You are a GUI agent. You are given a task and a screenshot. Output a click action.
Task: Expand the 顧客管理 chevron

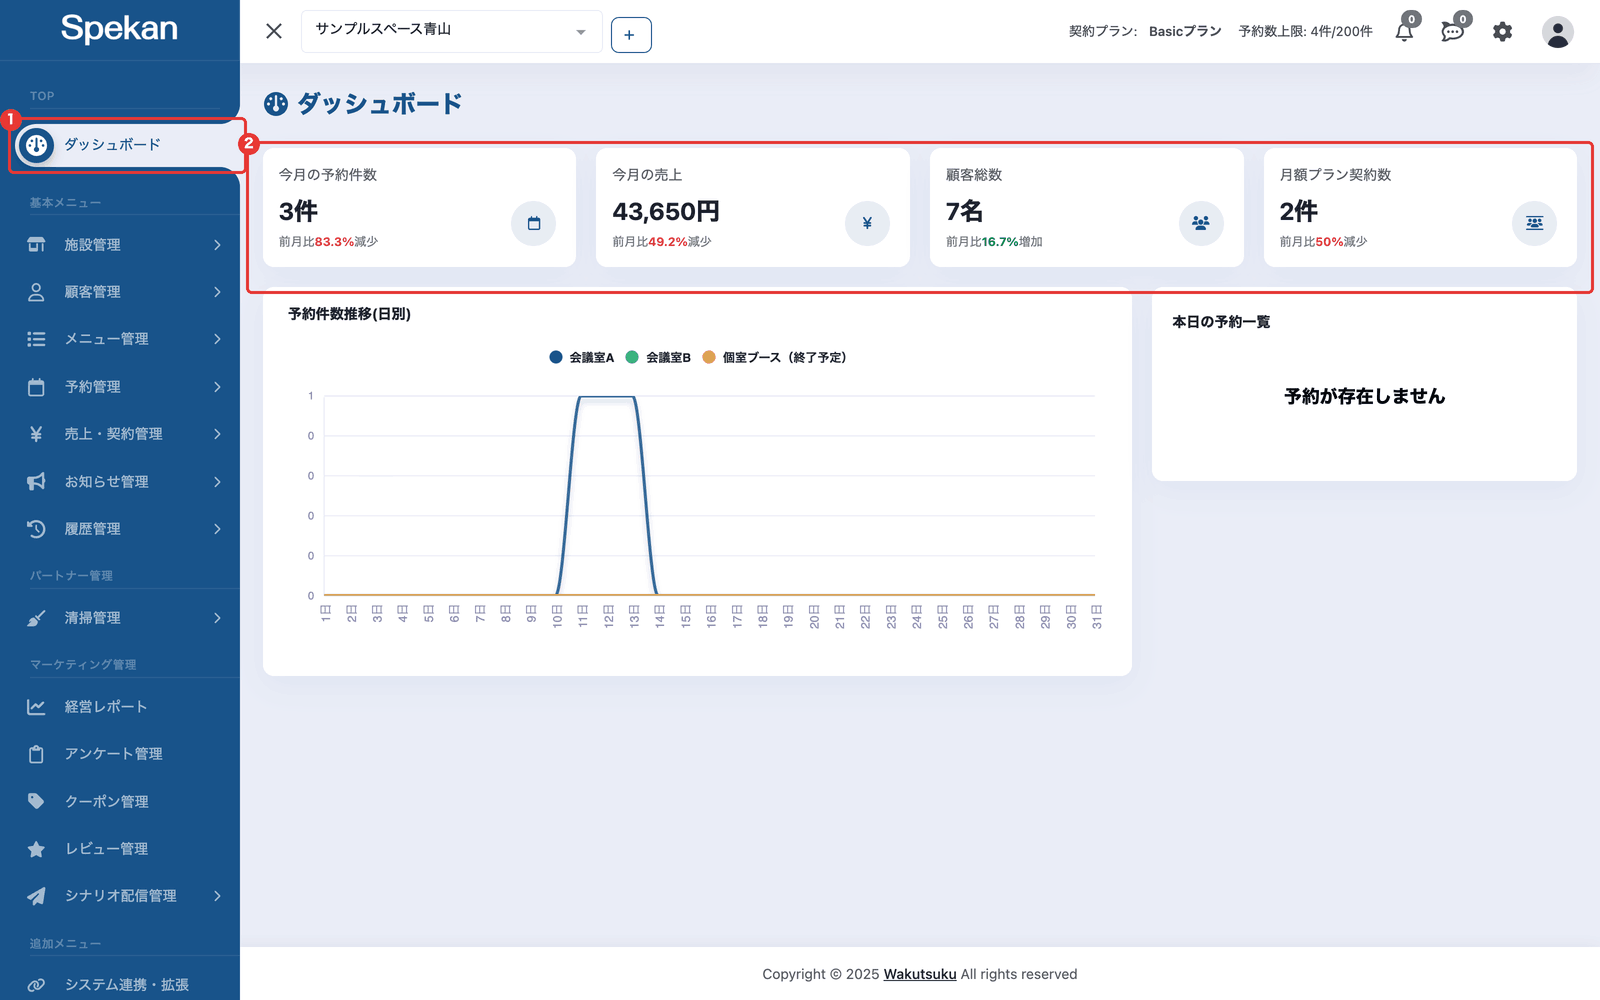217,292
